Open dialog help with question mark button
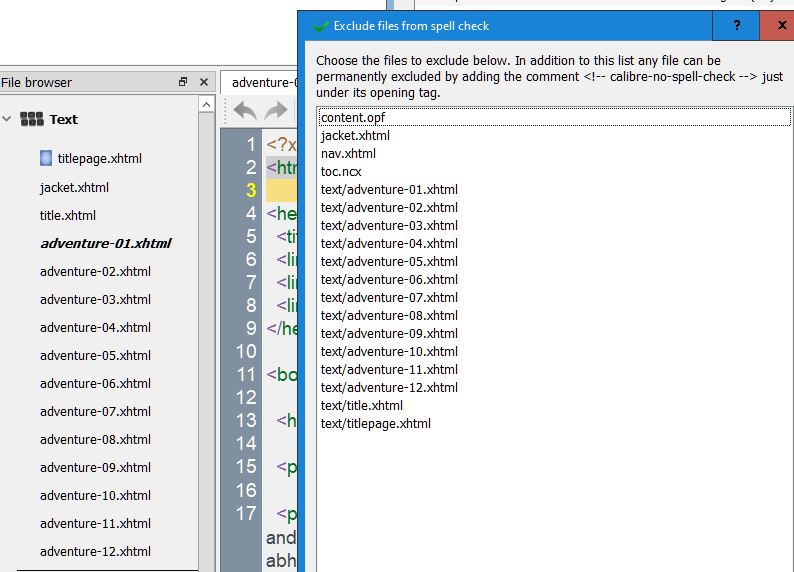 pyautogui.click(x=736, y=25)
